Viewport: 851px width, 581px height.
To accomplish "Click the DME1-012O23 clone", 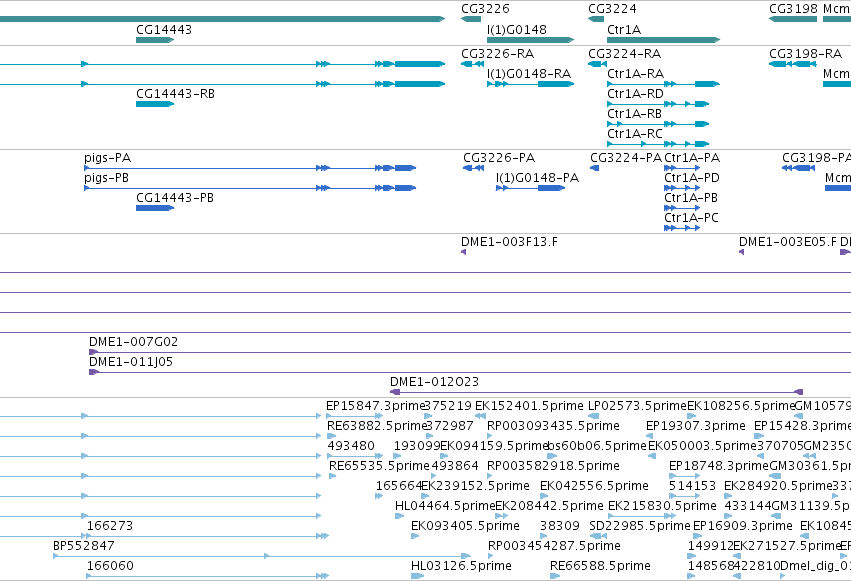I will [596, 392].
